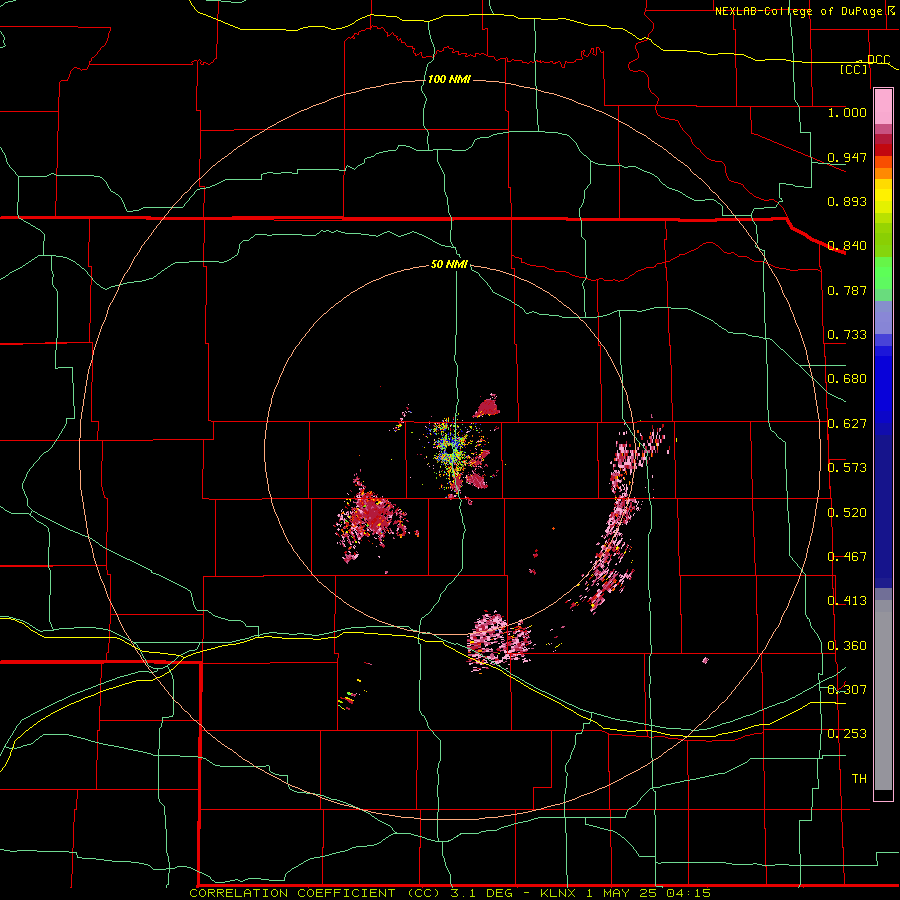Click the bright green segment of color bar
The image size is (900, 900).
coord(883,273)
